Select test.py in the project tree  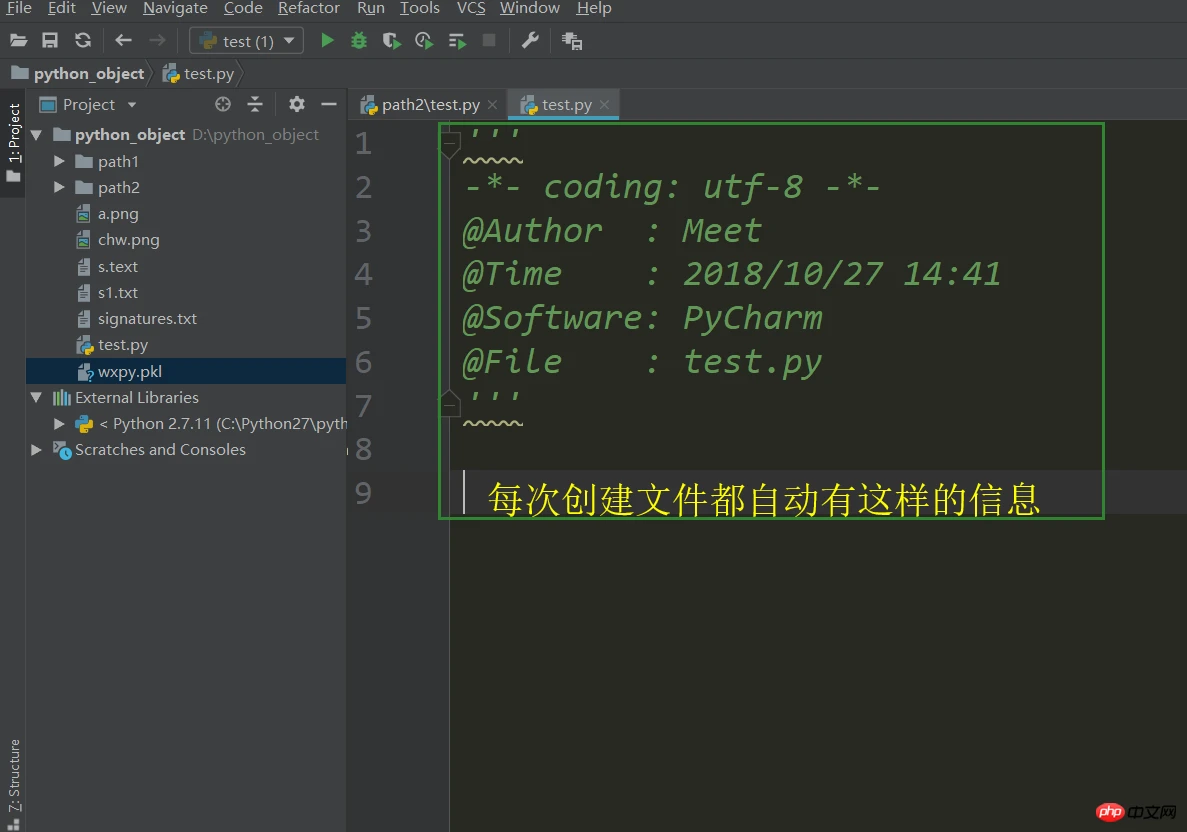(185, 345)
